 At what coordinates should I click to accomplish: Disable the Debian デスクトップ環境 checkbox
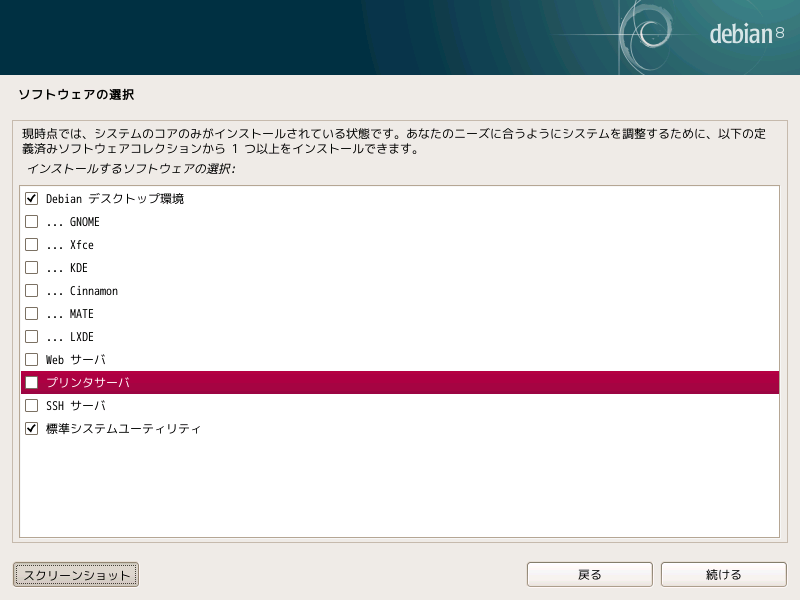(x=31, y=198)
